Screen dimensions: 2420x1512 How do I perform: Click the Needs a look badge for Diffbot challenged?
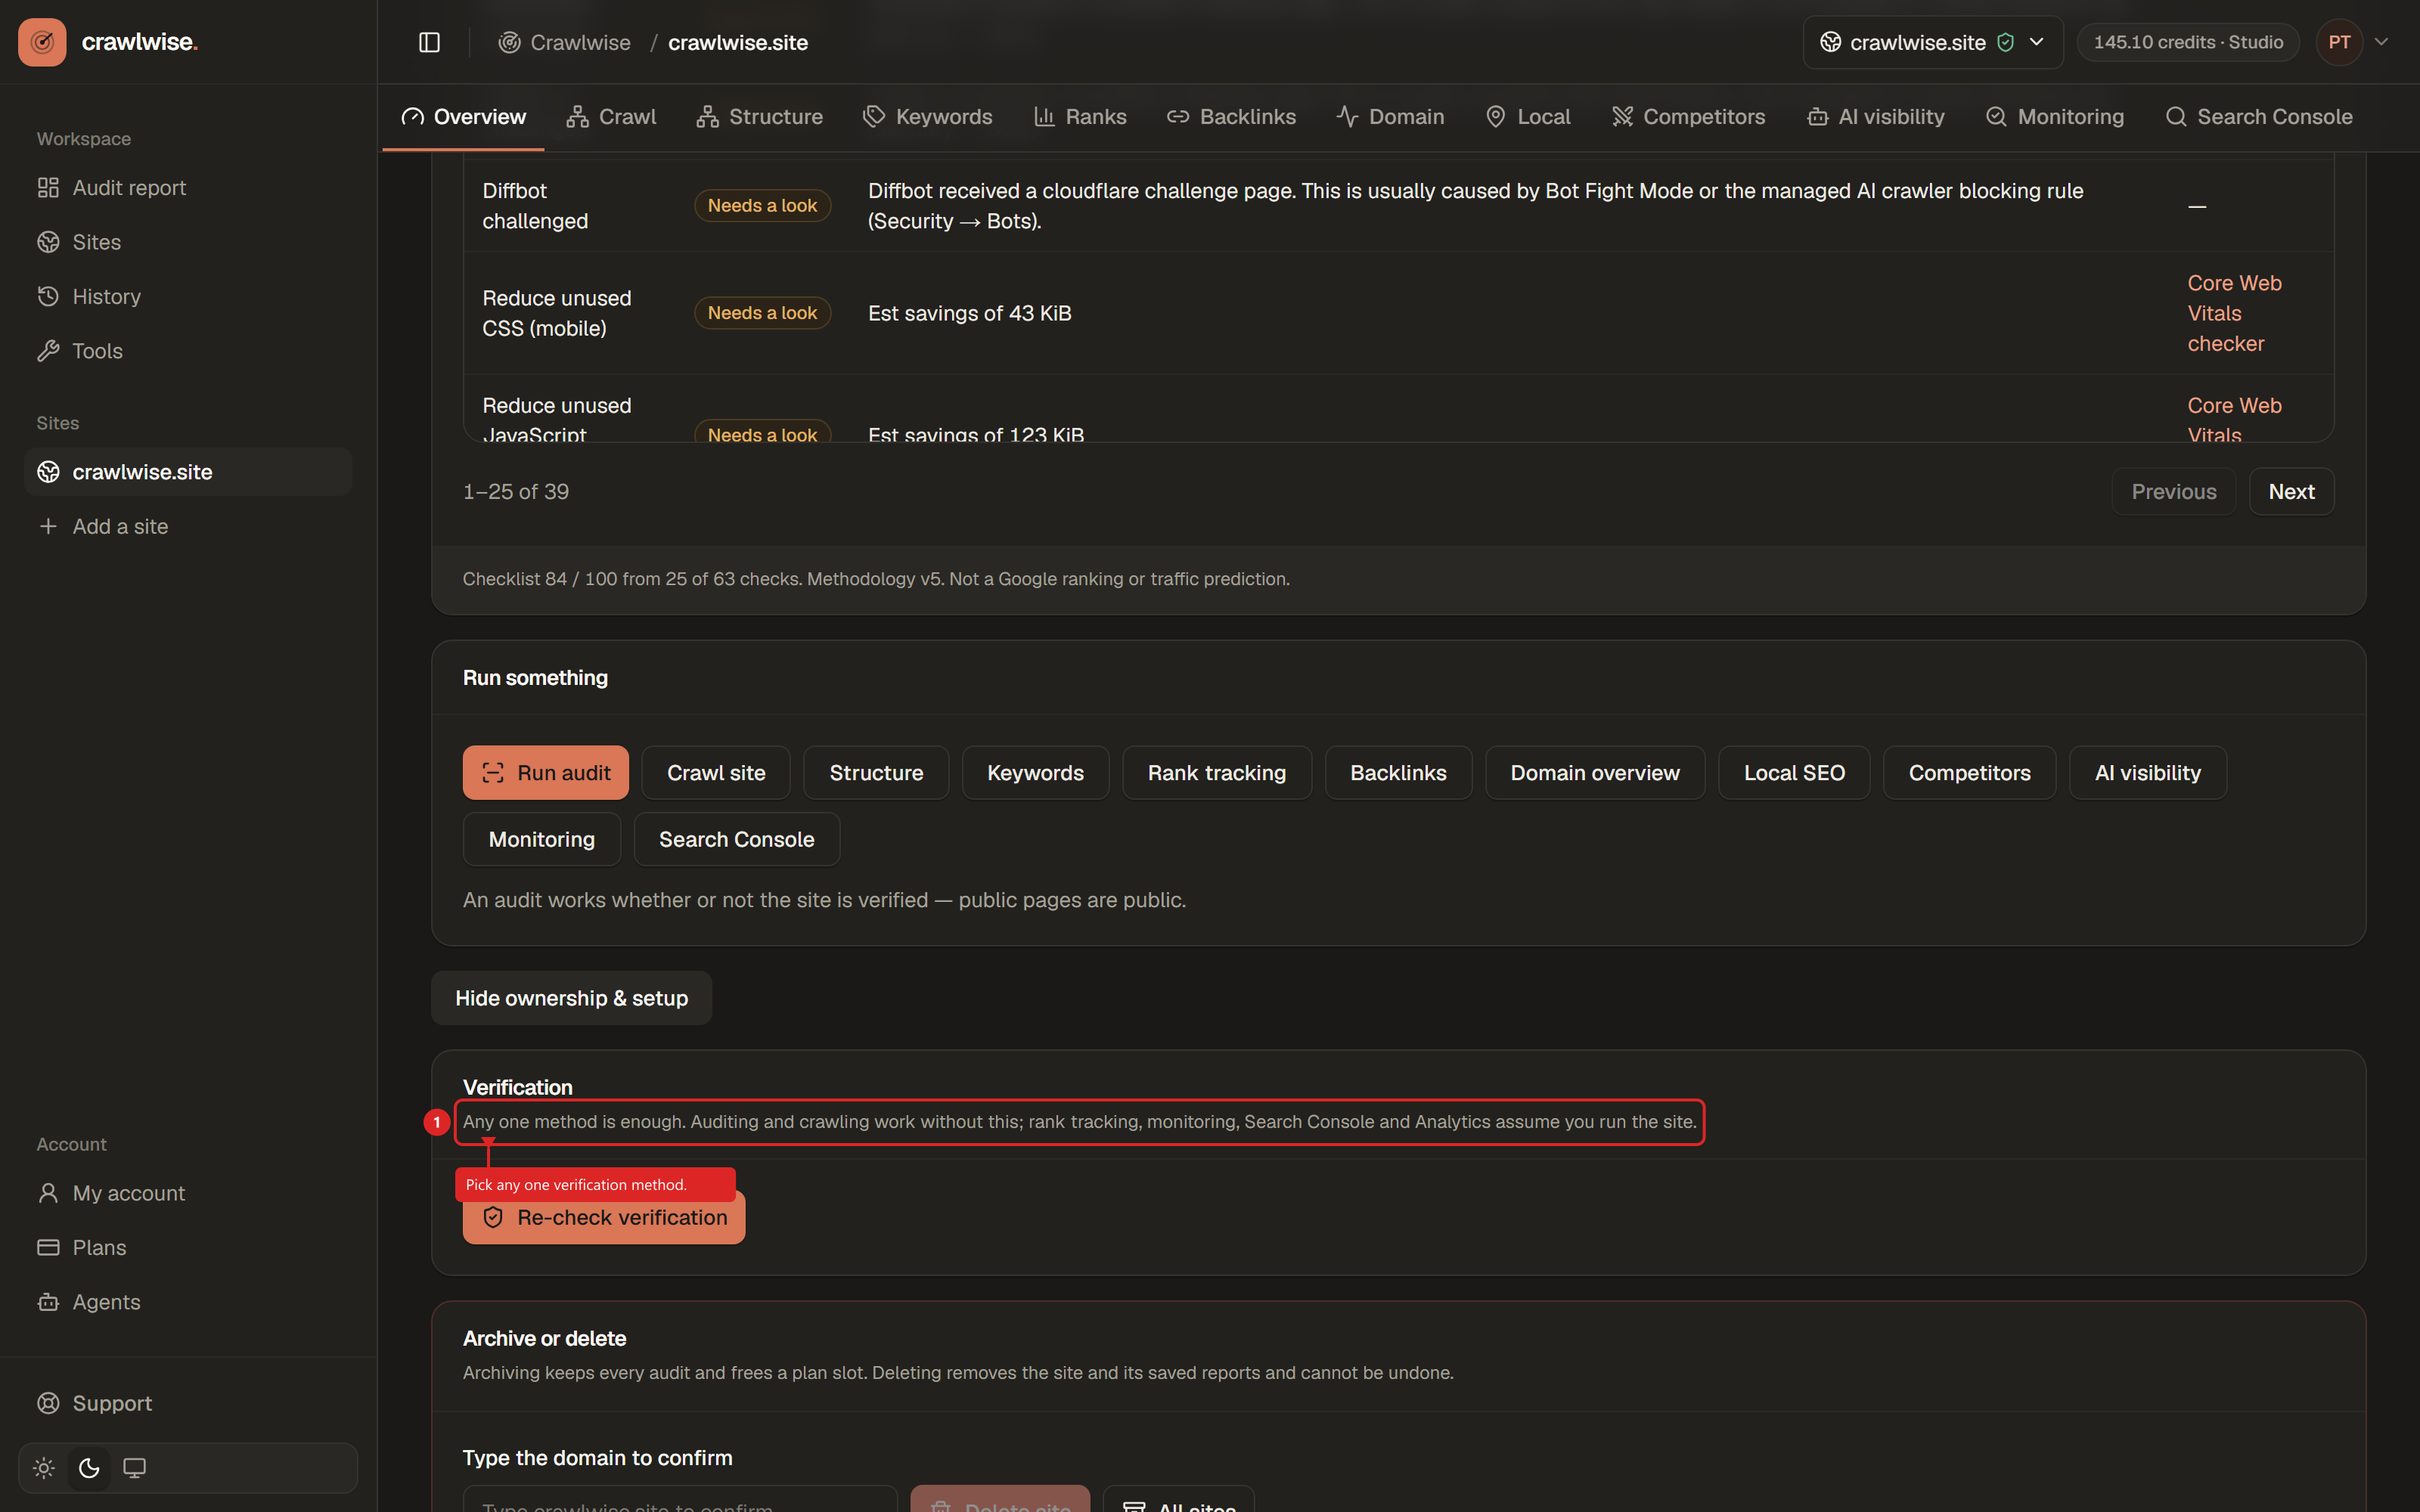pyautogui.click(x=762, y=205)
